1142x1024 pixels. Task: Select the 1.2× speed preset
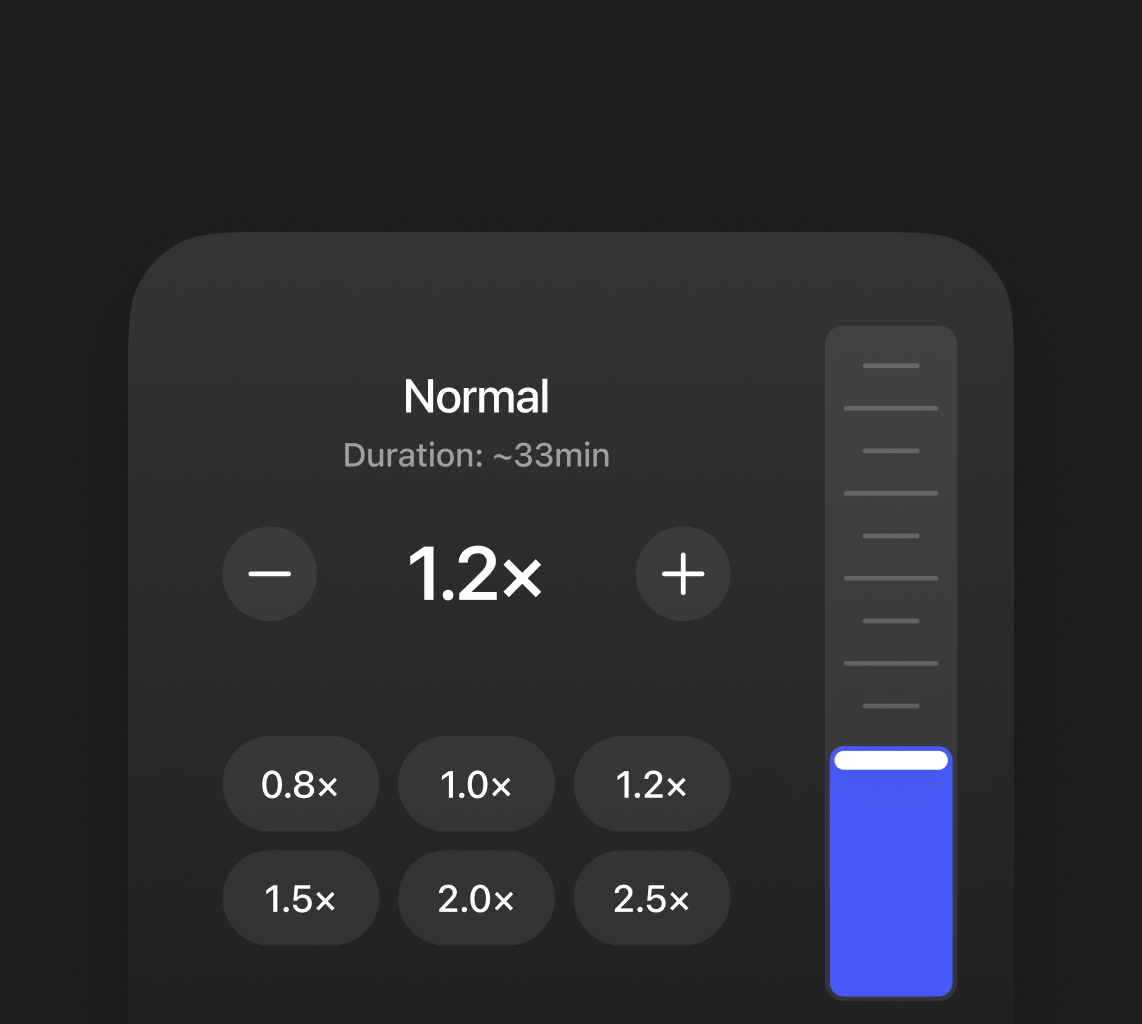coord(651,784)
